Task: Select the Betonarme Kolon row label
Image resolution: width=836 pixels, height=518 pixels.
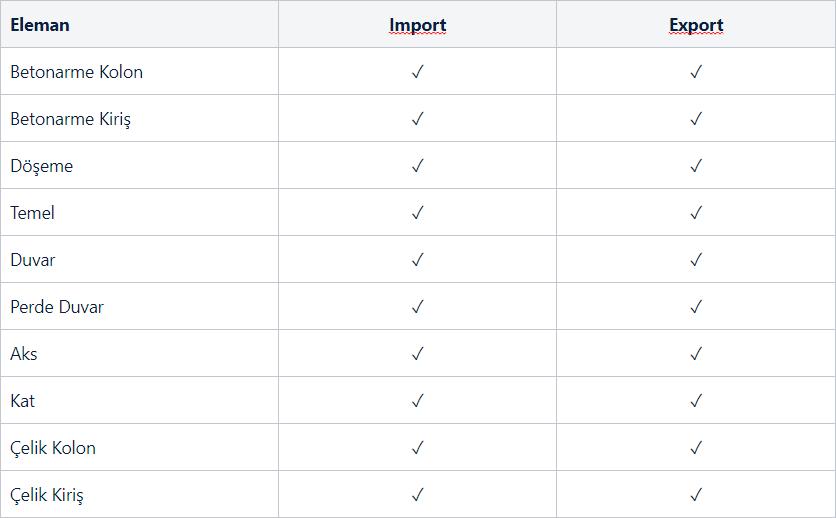Action: click(x=77, y=72)
